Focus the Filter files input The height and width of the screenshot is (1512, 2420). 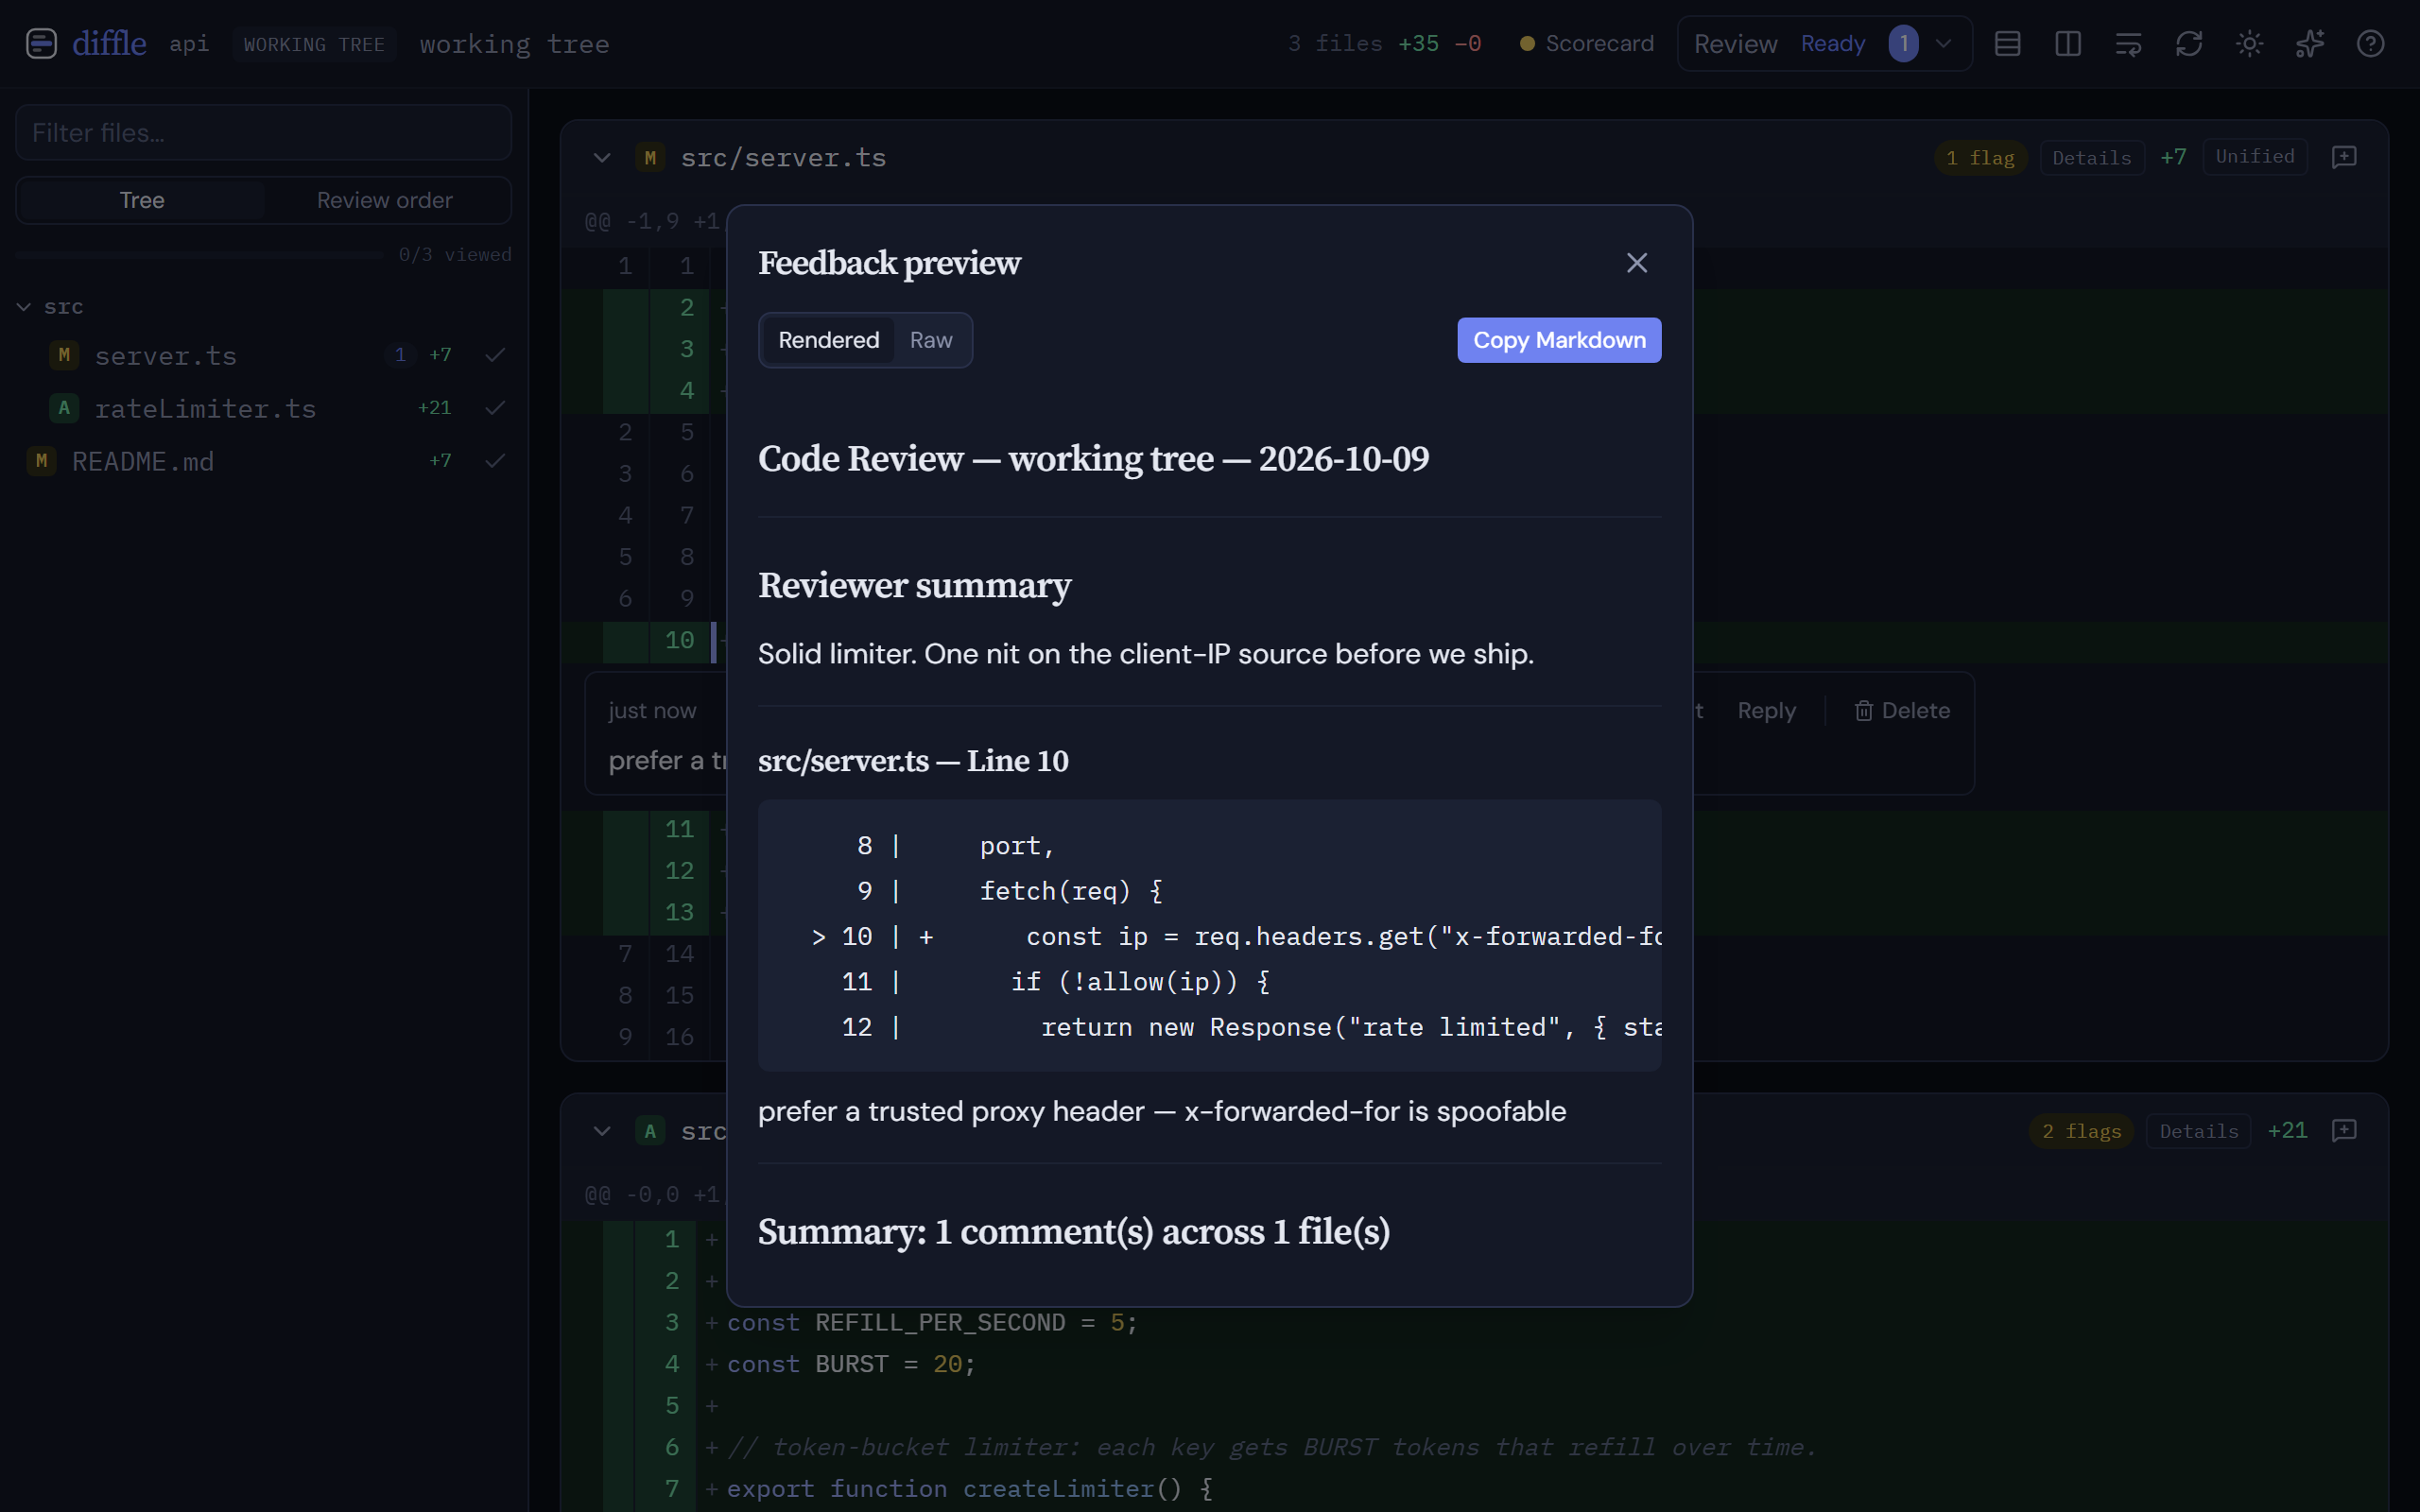[263, 133]
